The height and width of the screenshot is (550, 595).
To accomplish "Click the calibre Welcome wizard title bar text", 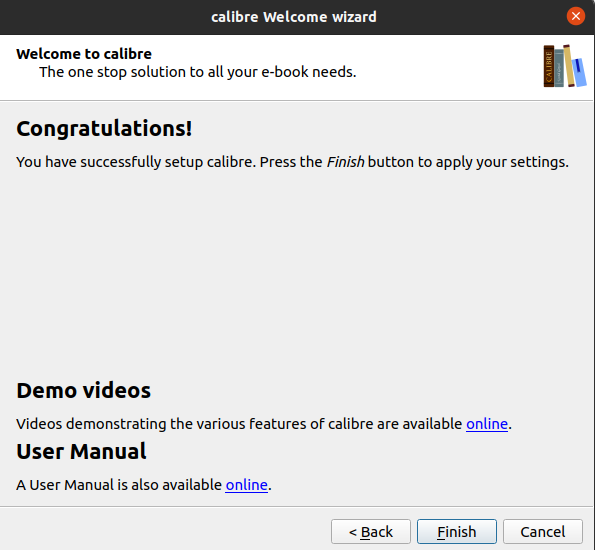I will click(x=294, y=17).
